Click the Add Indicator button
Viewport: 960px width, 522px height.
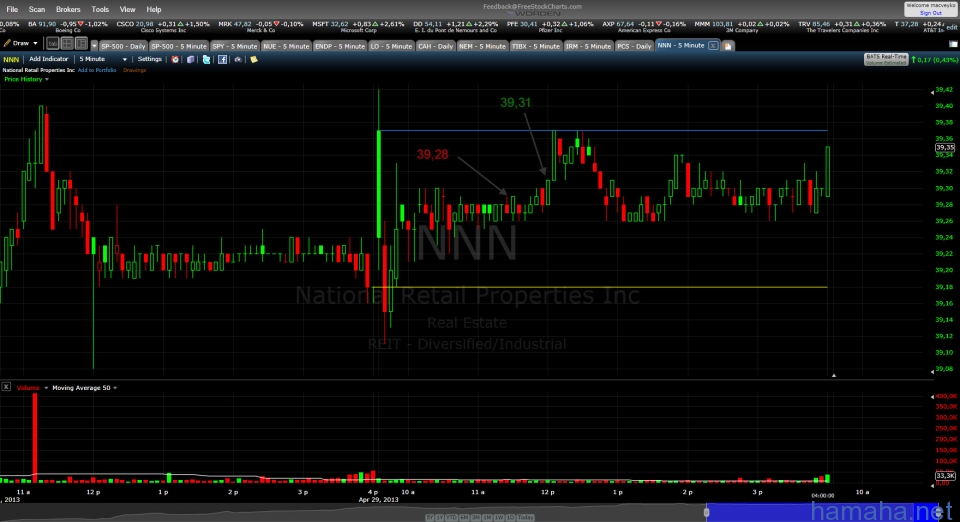click(48, 59)
